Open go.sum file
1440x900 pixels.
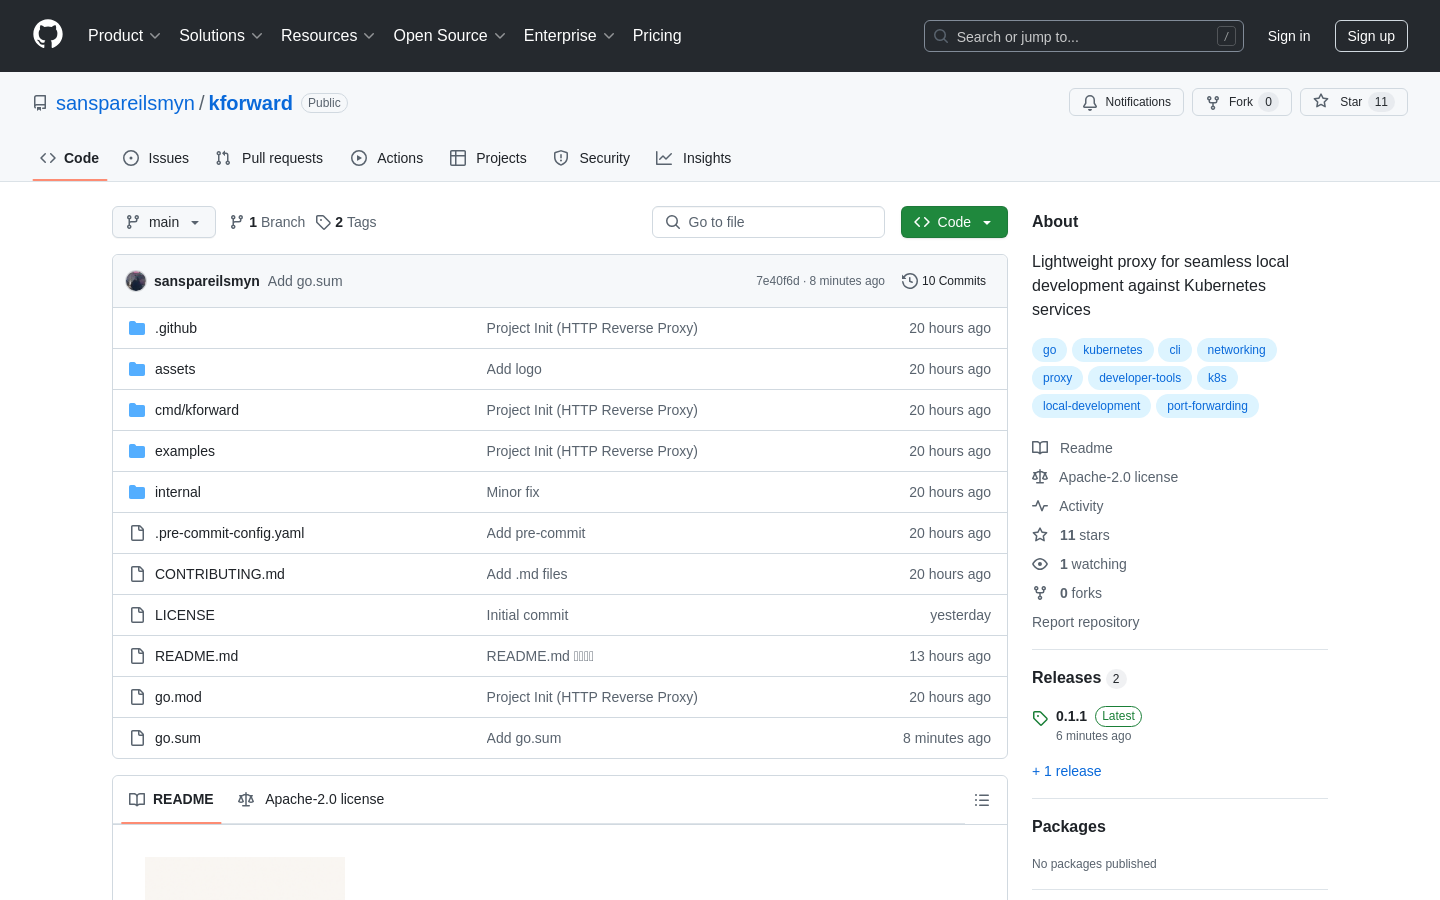tap(178, 738)
